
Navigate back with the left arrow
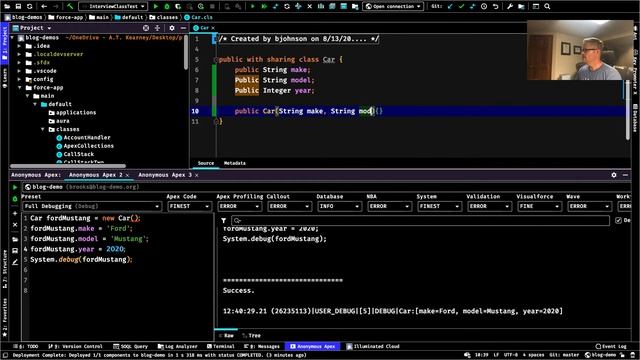pos(44,7)
